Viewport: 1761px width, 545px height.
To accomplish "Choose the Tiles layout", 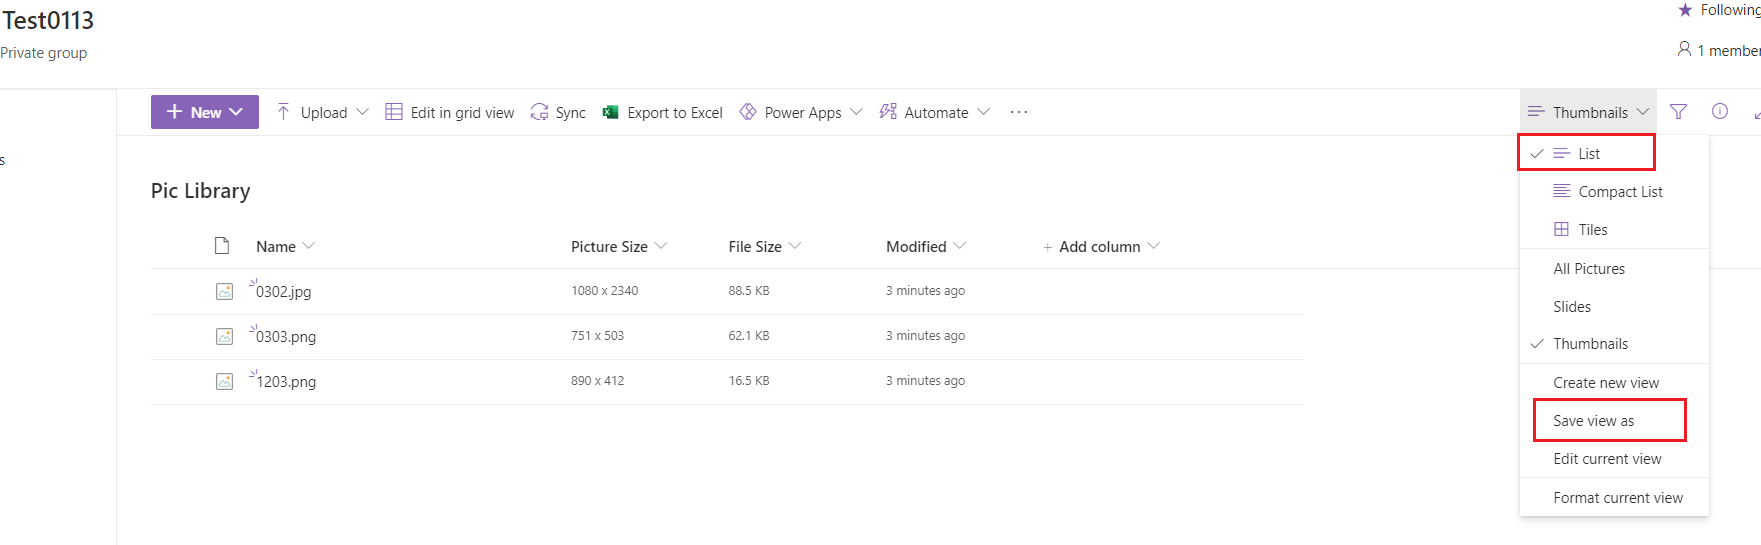I will (1614, 229).
